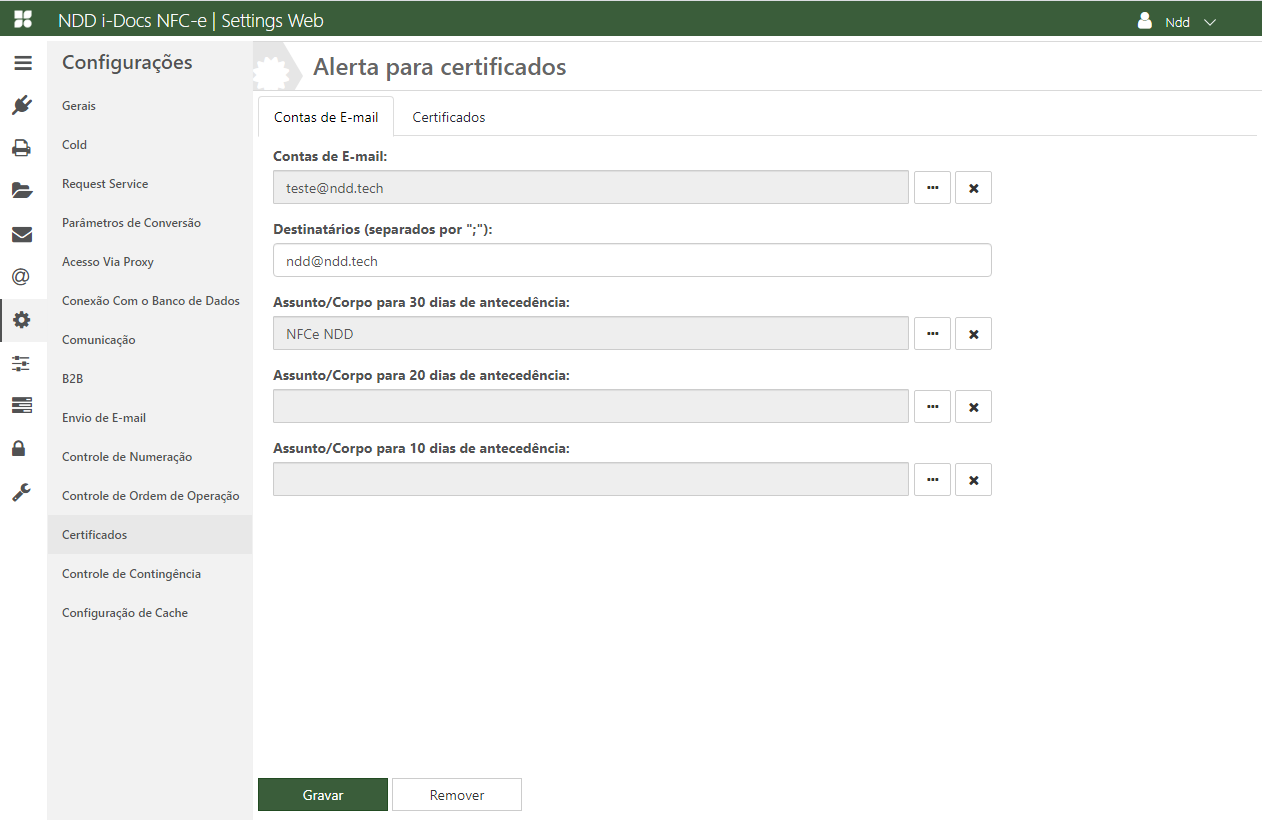Click the @ symbol sidebar icon
Screen dimensions: 1262x820
click(x=22, y=277)
